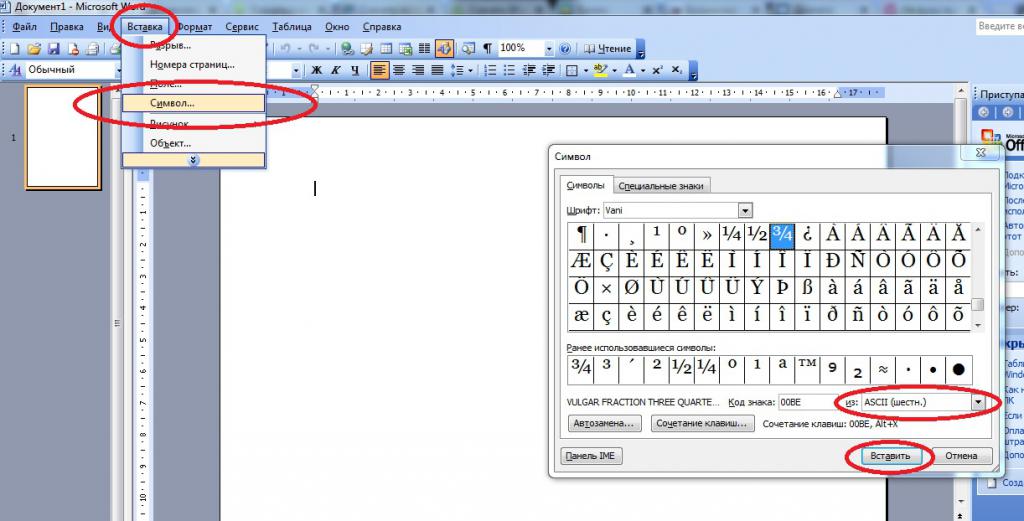Click the Вставить button

coord(890,456)
